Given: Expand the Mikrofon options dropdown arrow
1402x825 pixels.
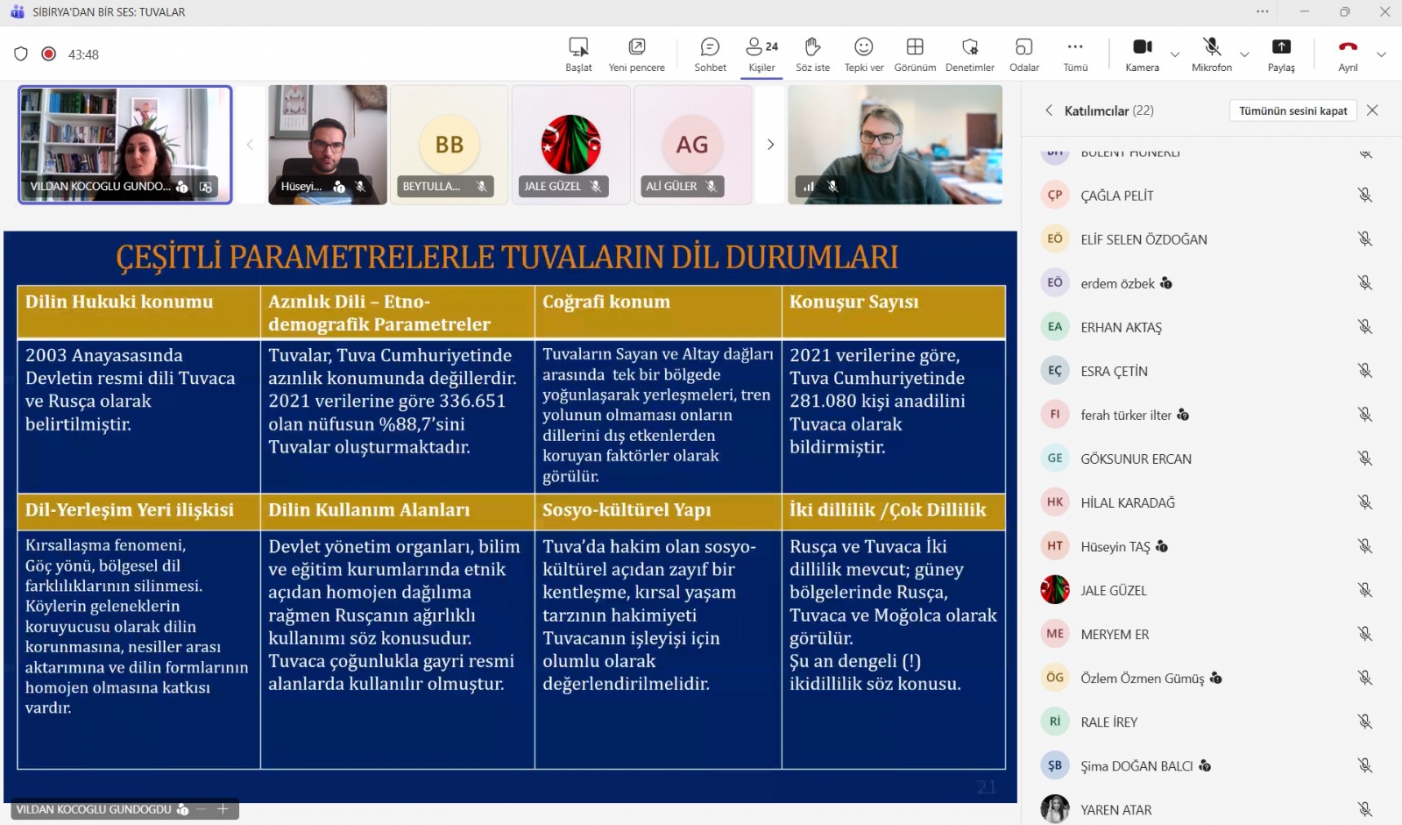Looking at the screenshot, I should click(x=1244, y=54).
